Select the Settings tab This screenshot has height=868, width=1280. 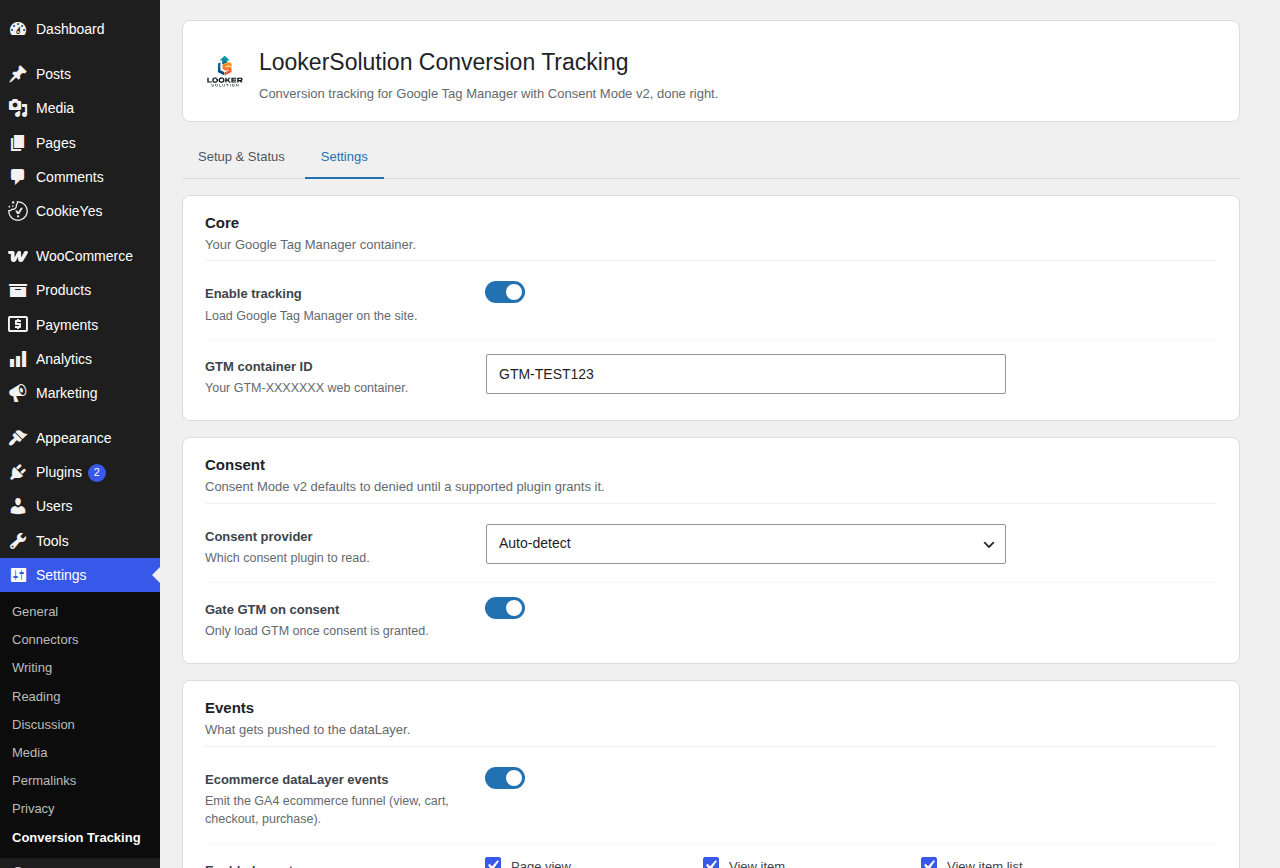344,157
